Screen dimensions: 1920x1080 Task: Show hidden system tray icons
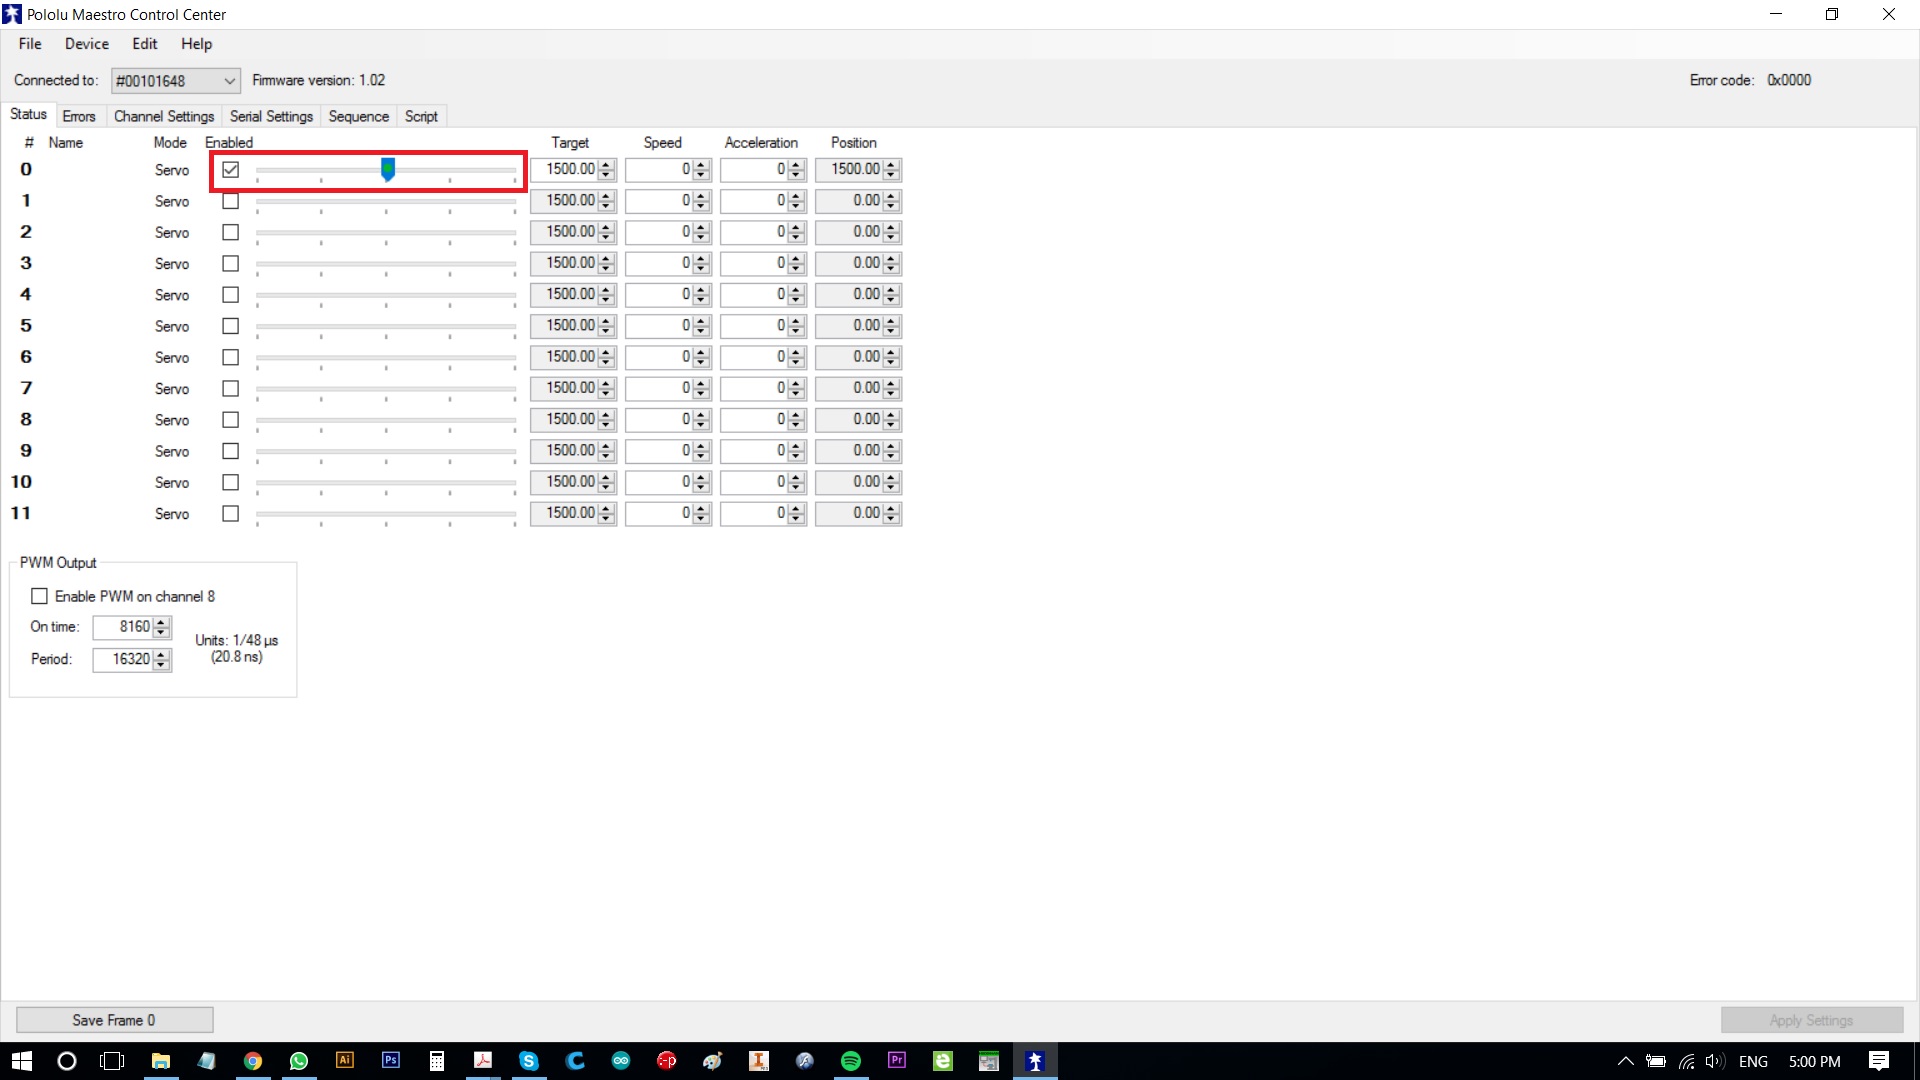coord(1625,1061)
